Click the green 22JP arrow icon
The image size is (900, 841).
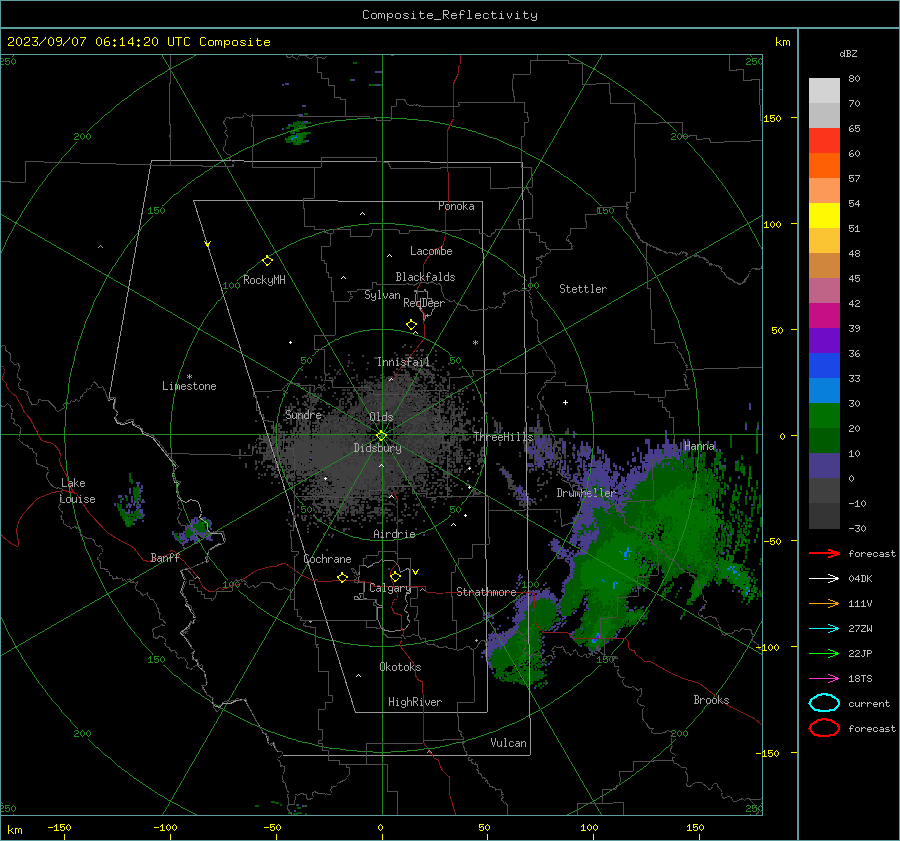pos(824,653)
